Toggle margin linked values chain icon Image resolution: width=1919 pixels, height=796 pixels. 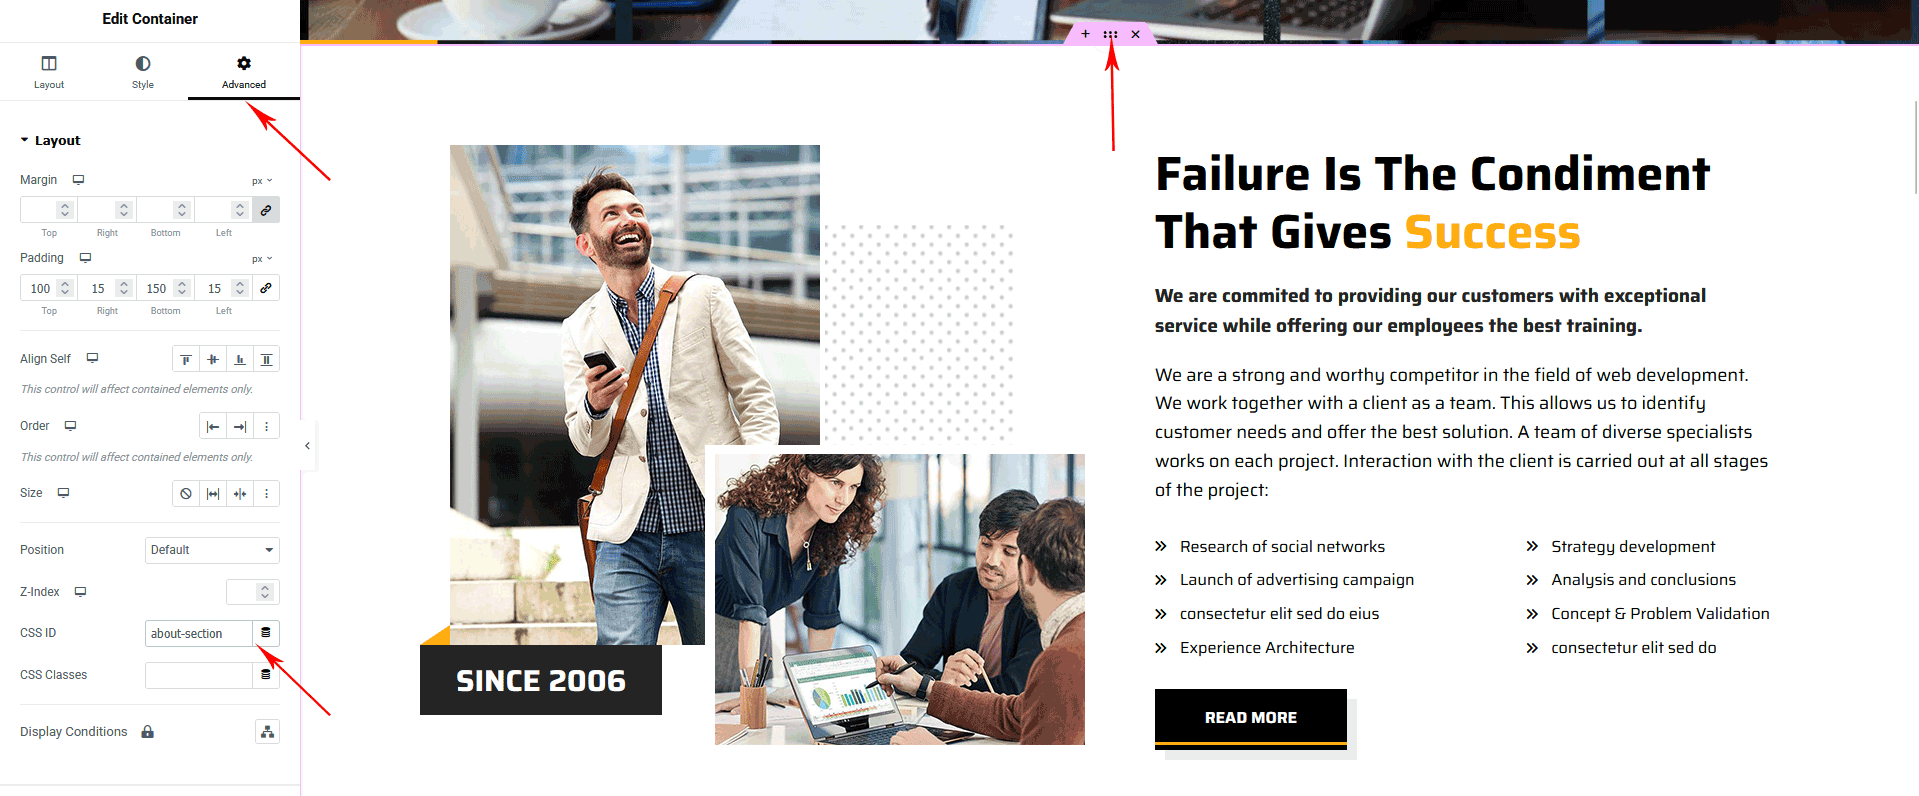coord(266,210)
